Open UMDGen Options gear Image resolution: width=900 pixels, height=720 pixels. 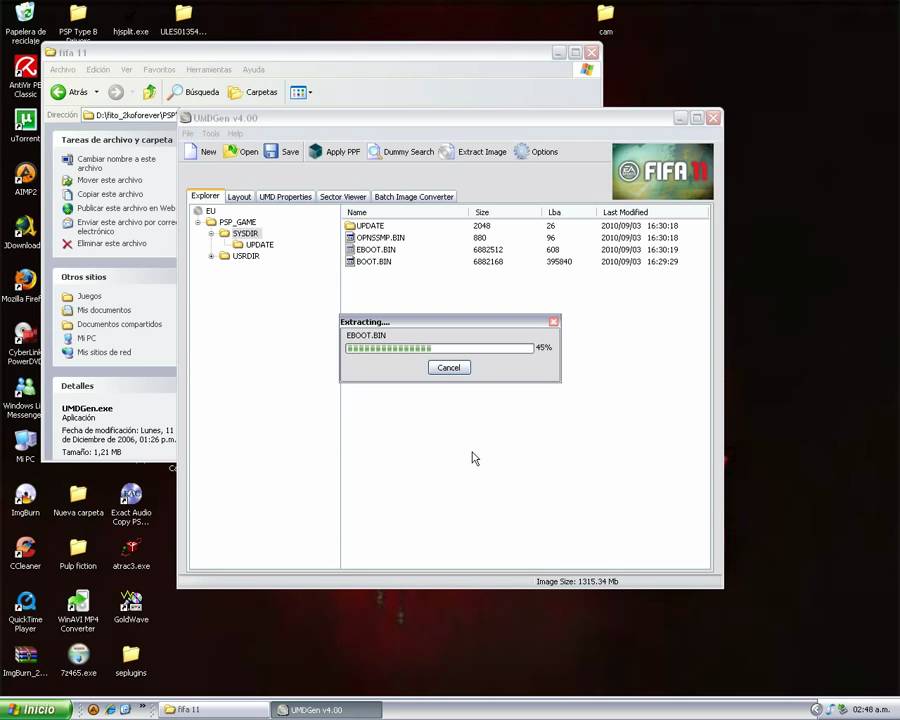(x=536, y=152)
